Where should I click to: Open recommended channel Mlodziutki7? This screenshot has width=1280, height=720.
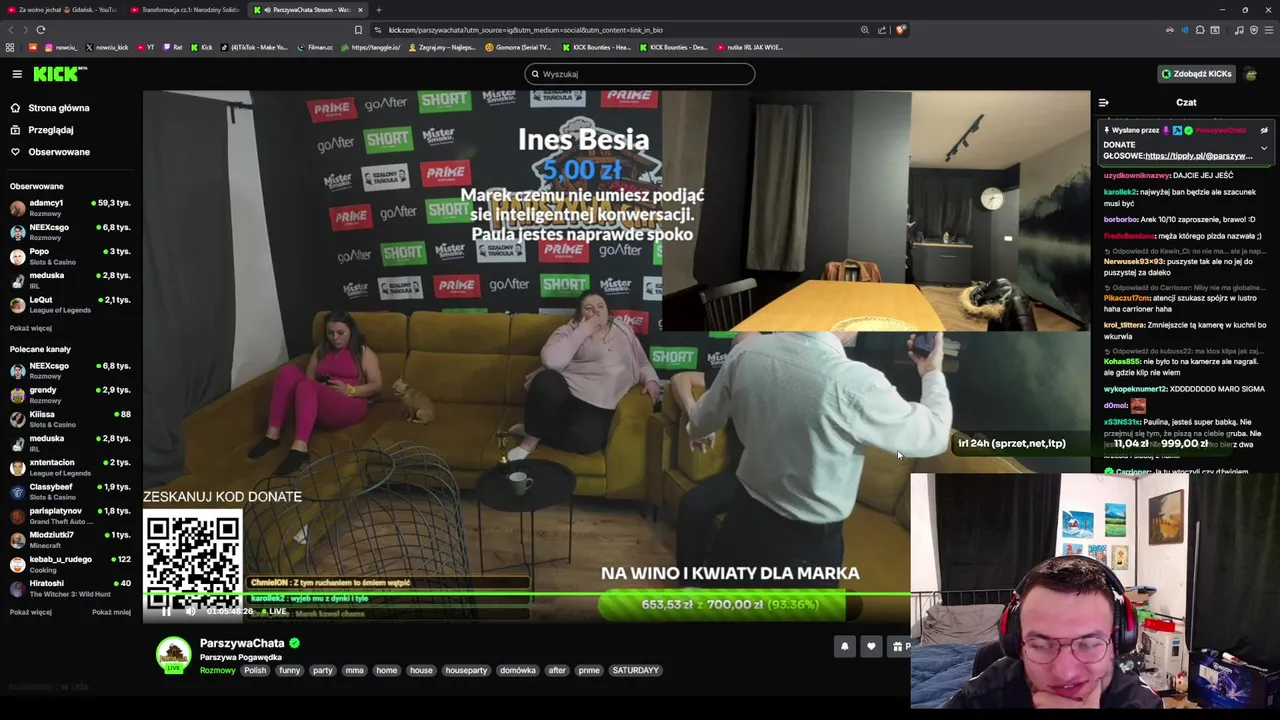click(x=70, y=539)
